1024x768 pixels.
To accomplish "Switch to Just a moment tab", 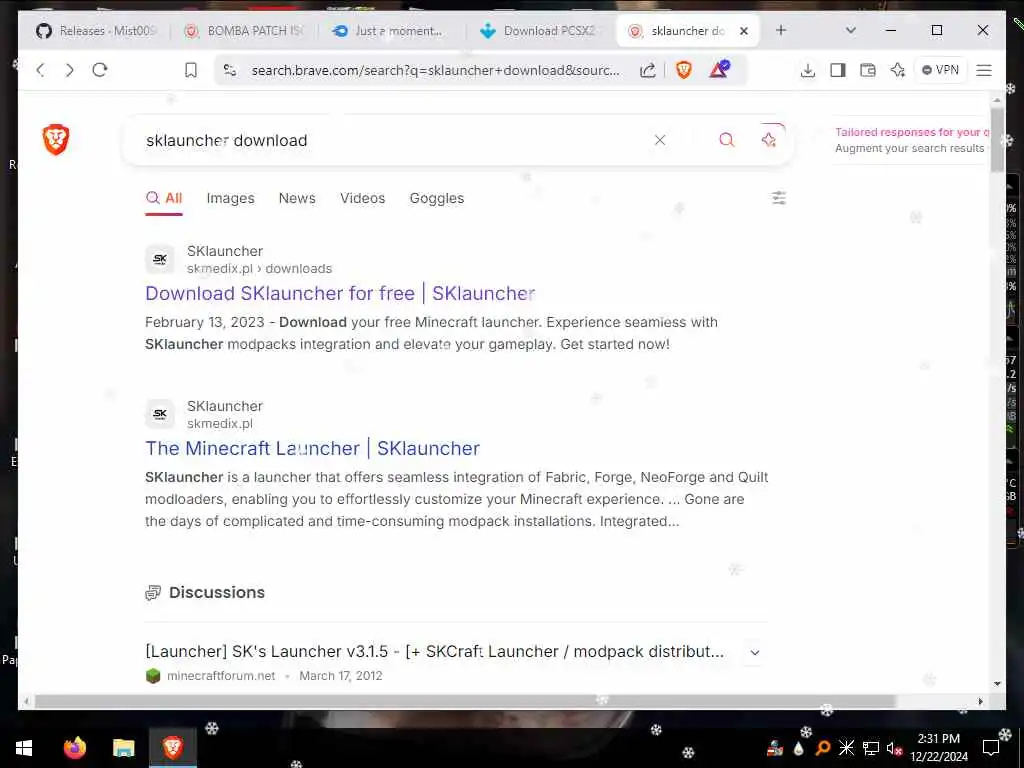I will pyautogui.click(x=392, y=31).
